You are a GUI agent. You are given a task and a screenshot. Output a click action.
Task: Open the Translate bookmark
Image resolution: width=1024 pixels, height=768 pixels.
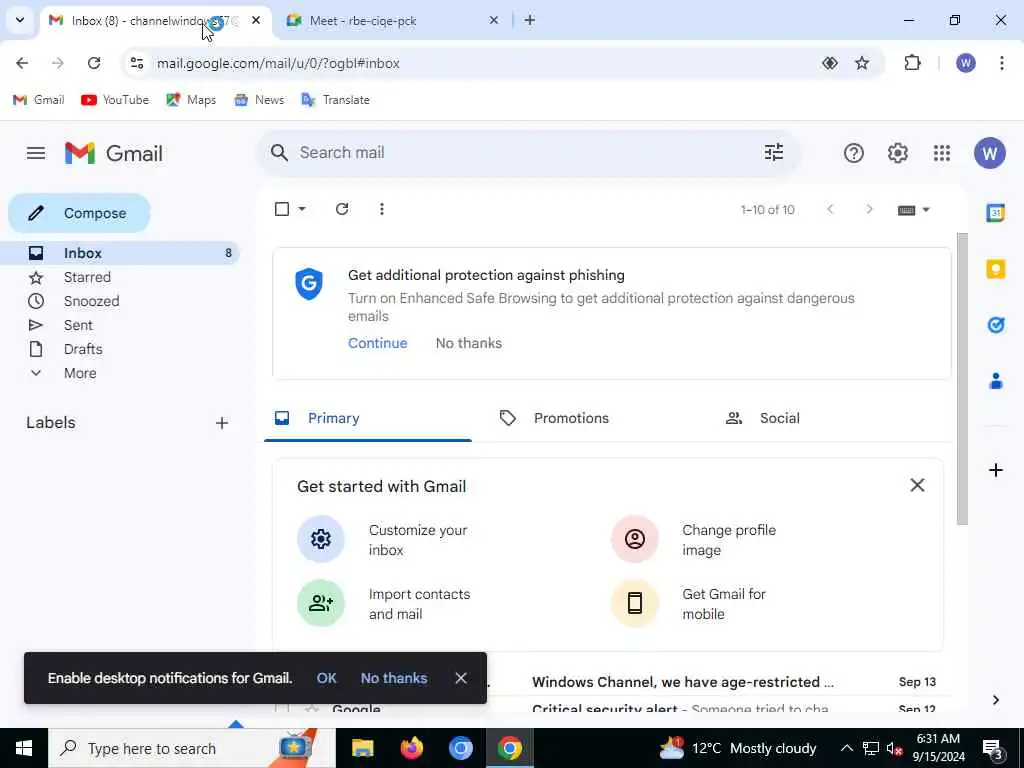click(336, 100)
